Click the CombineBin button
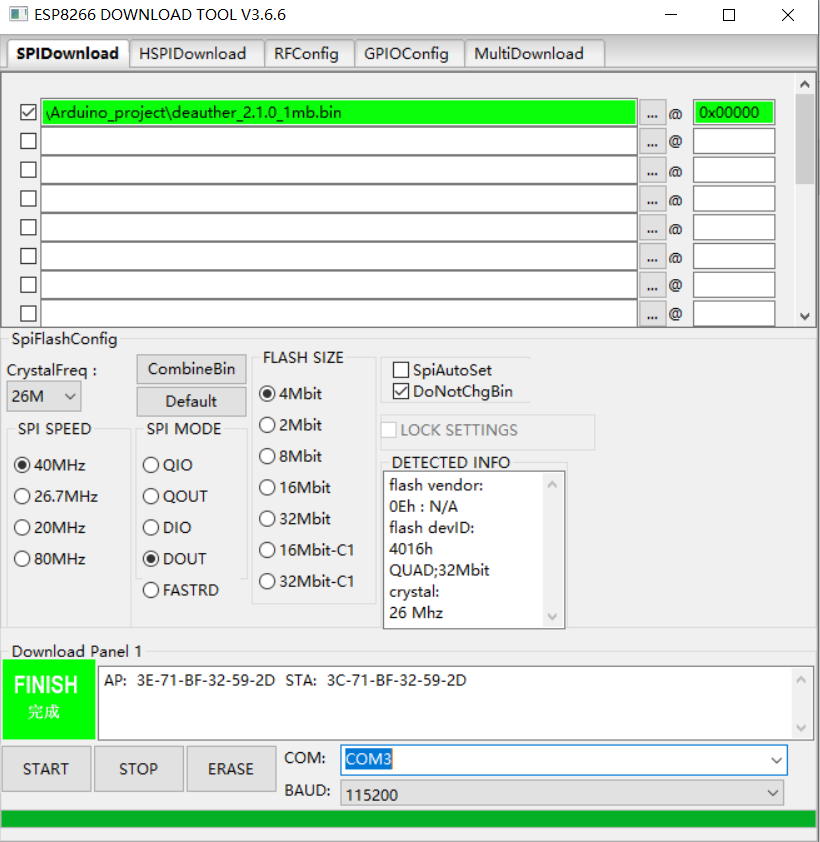820x842 pixels. [x=191, y=369]
